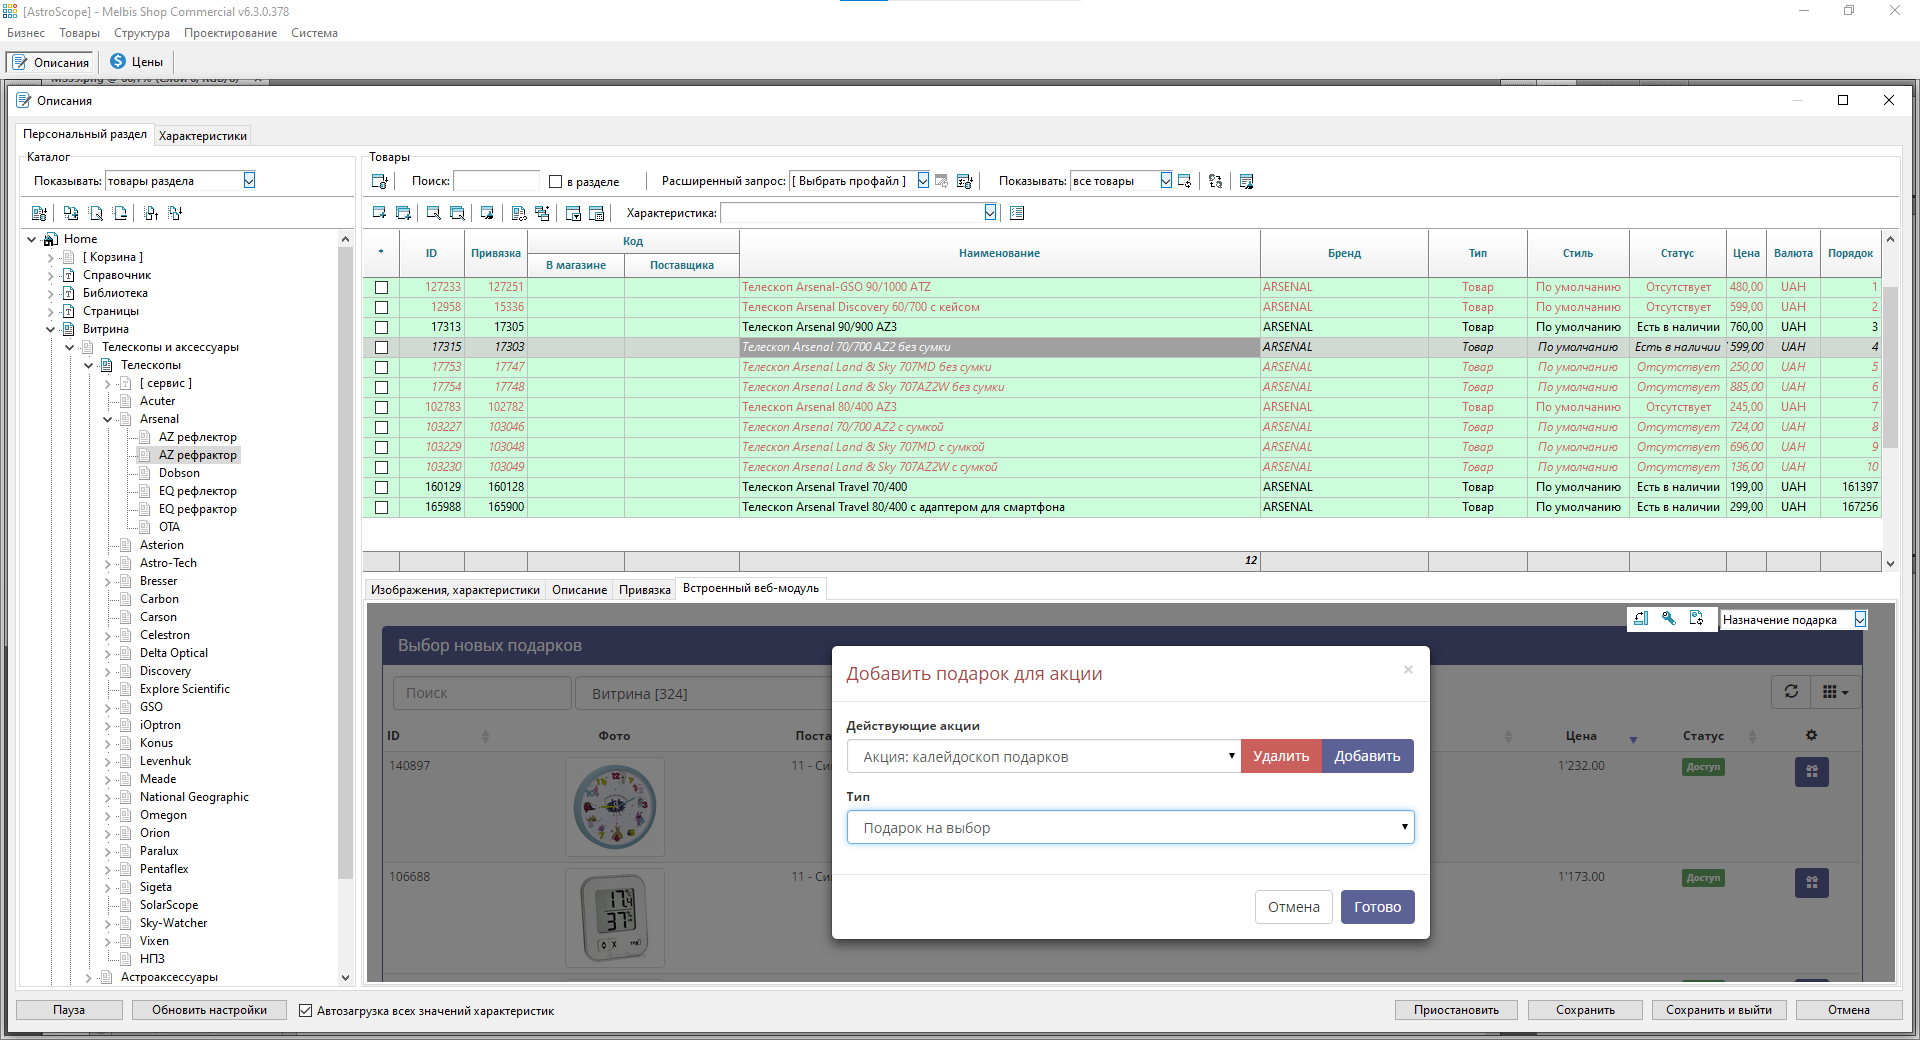
Task: Check the row for Телескоп Arsenal 80/400 AZ3
Action: (381, 407)
